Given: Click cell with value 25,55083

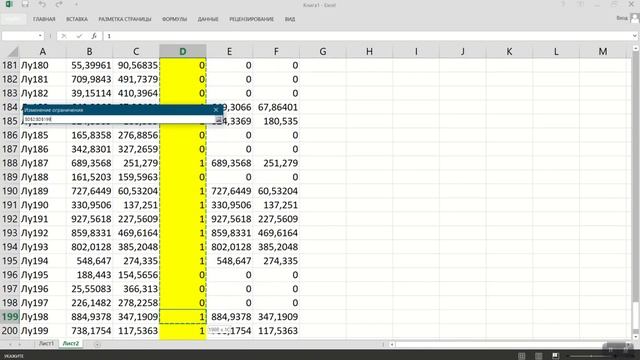Looking at the screenshot, I should pyautogui.click(x=89, y=289).
